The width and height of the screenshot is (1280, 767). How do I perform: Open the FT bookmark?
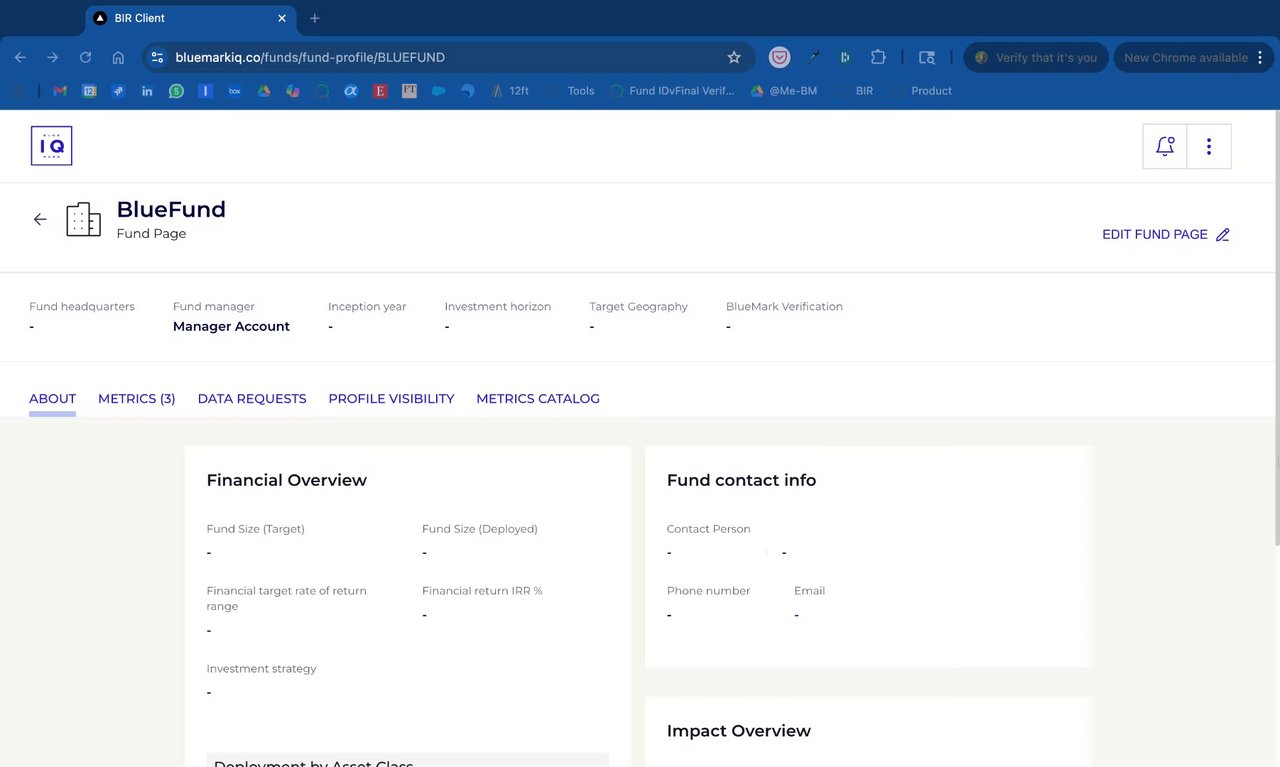point(409,91)
